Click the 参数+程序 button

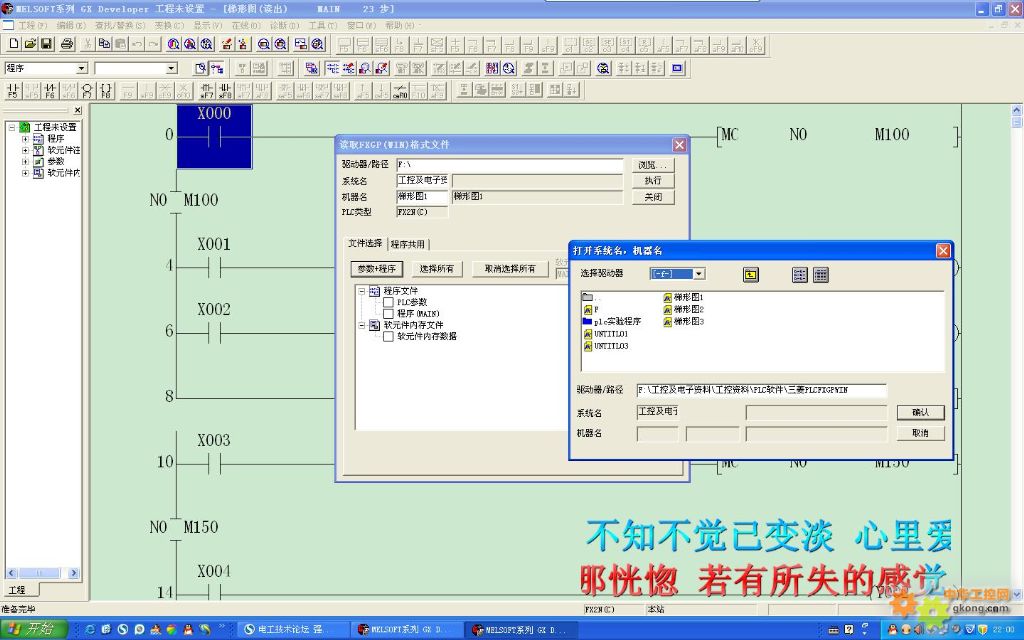tap(377, 269)
